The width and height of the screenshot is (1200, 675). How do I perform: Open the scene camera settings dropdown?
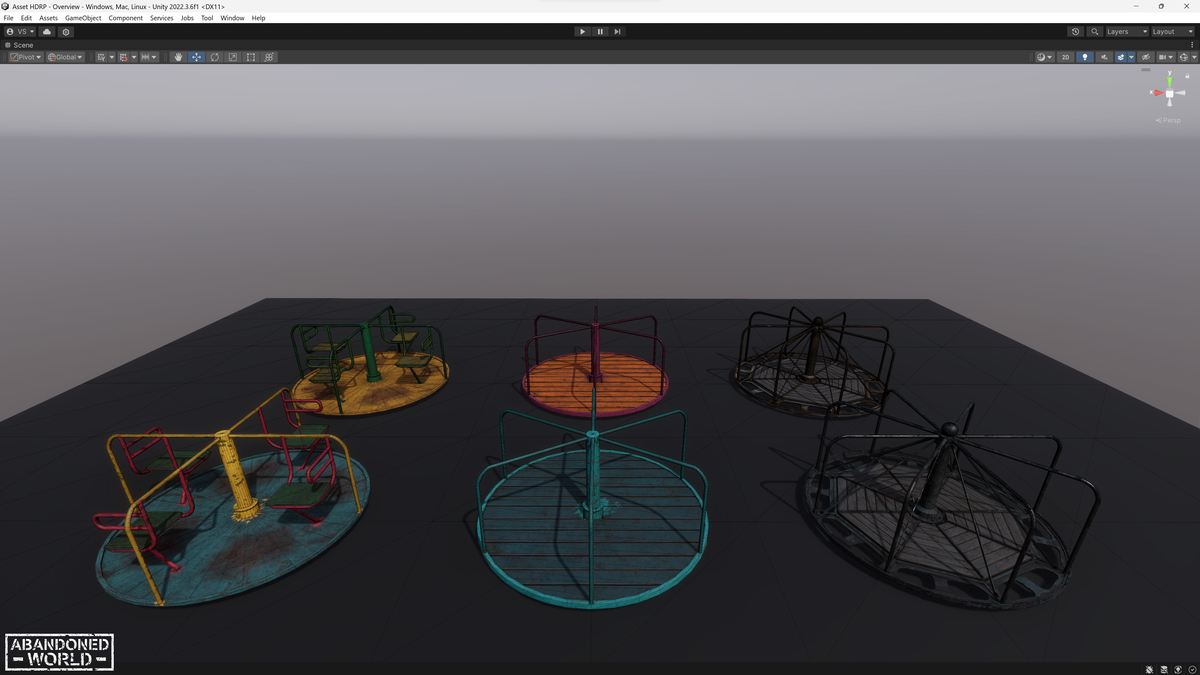coord(1164,57)
